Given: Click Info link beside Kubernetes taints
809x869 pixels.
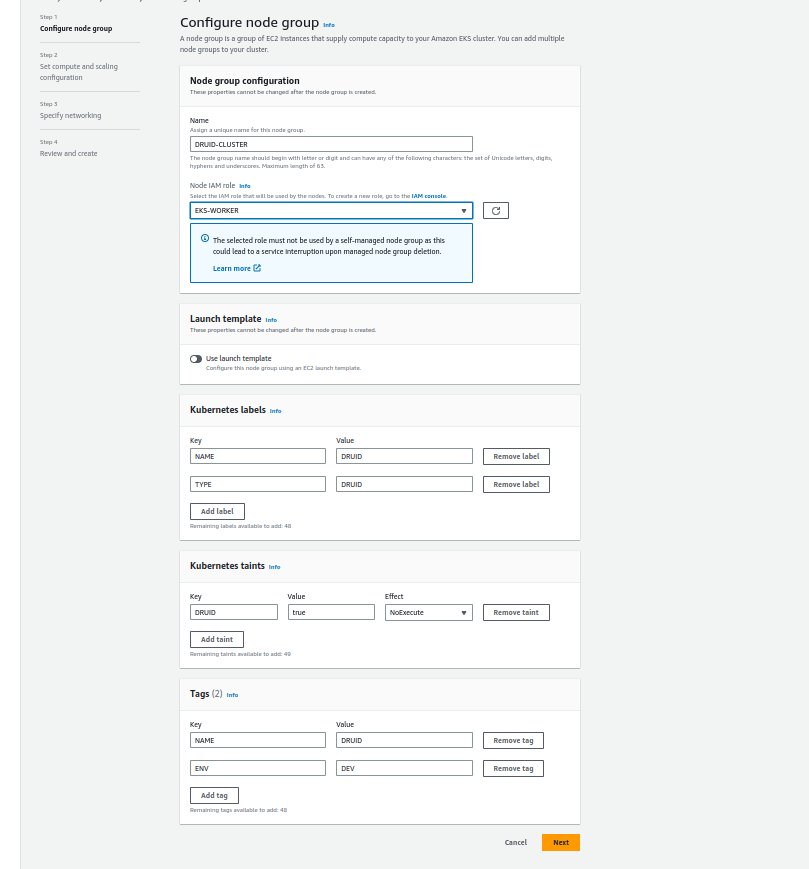Looking at the screenshot, I should pos(274,567).
